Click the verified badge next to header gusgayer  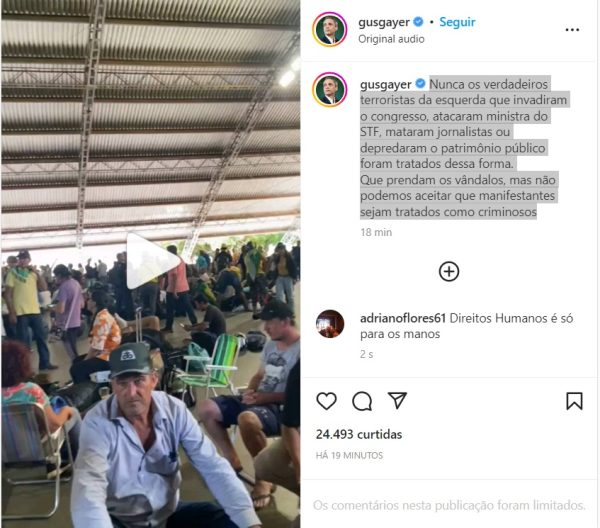pyautogui.click(x=419, y=22)
